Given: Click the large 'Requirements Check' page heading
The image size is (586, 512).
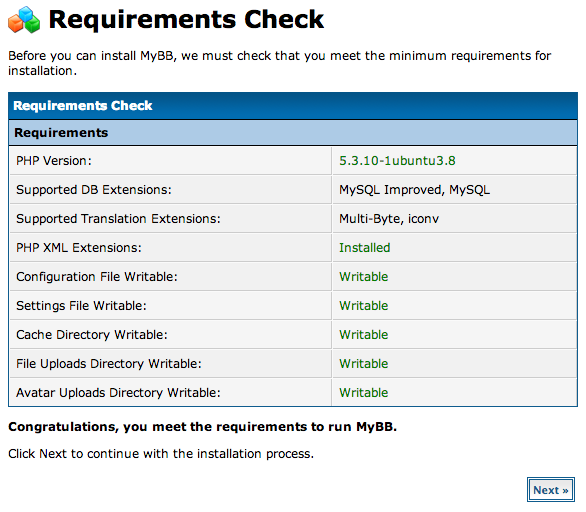Looking at the screenshot, I should (186, 19).
